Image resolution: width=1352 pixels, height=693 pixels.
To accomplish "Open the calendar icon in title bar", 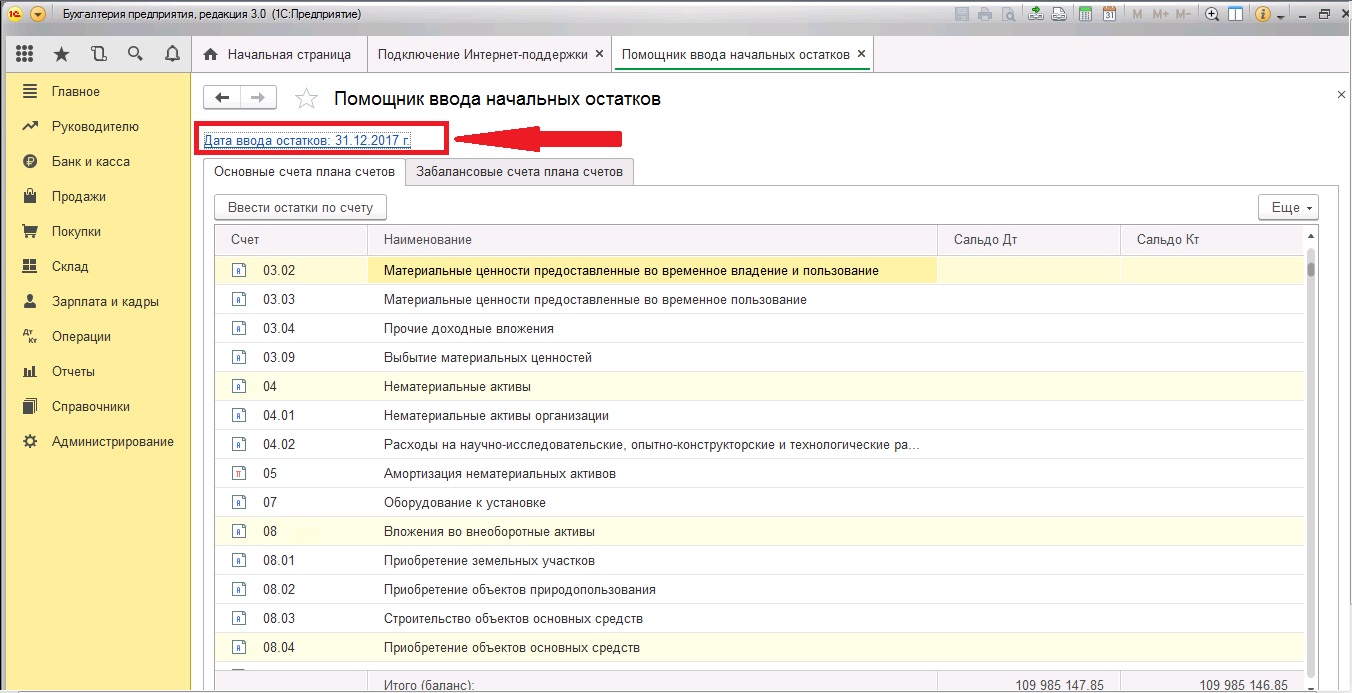I will pos(1109,14).
